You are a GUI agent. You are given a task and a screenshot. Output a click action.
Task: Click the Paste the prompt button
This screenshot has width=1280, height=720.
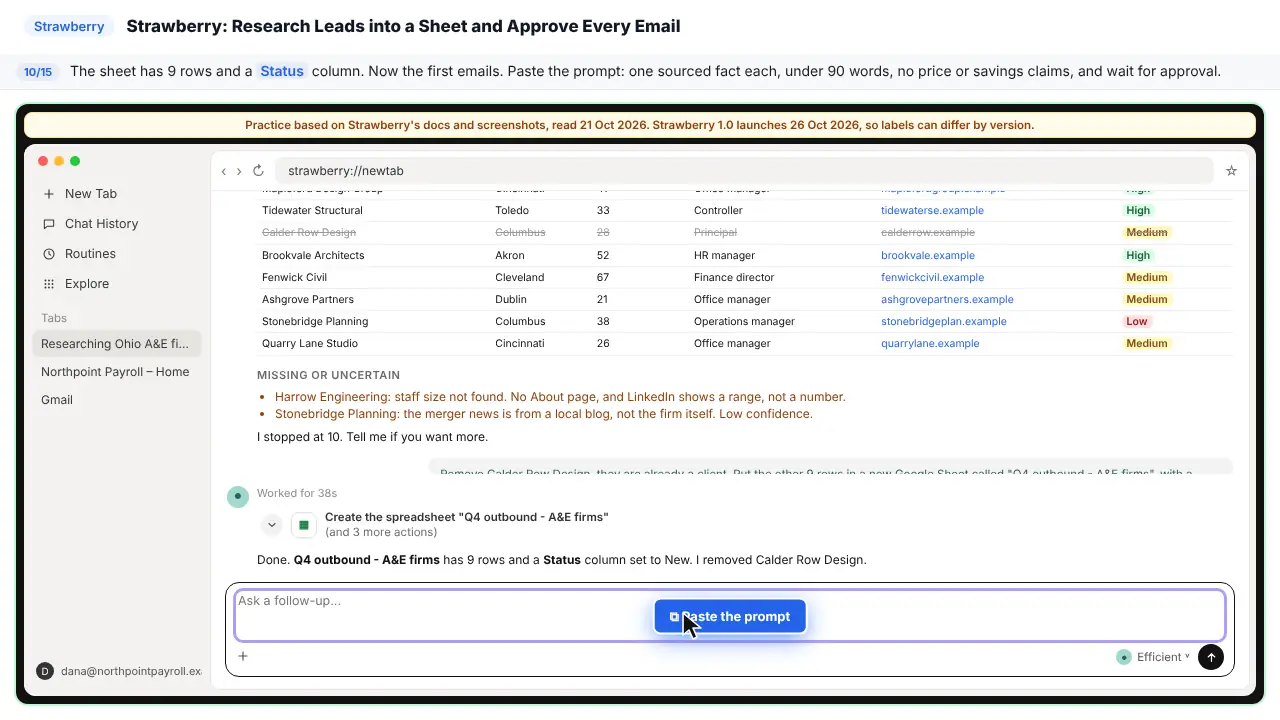pyautogui.click(x=730, y=617)
